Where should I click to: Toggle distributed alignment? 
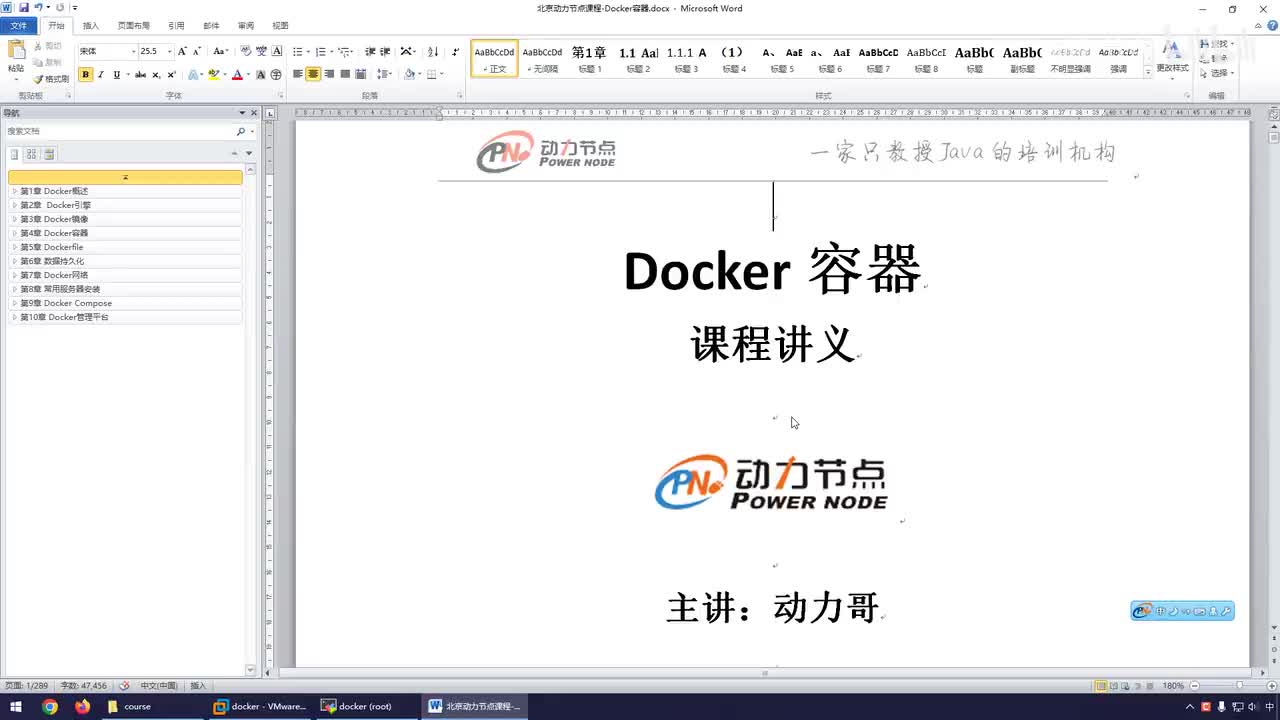click(361, 75)
